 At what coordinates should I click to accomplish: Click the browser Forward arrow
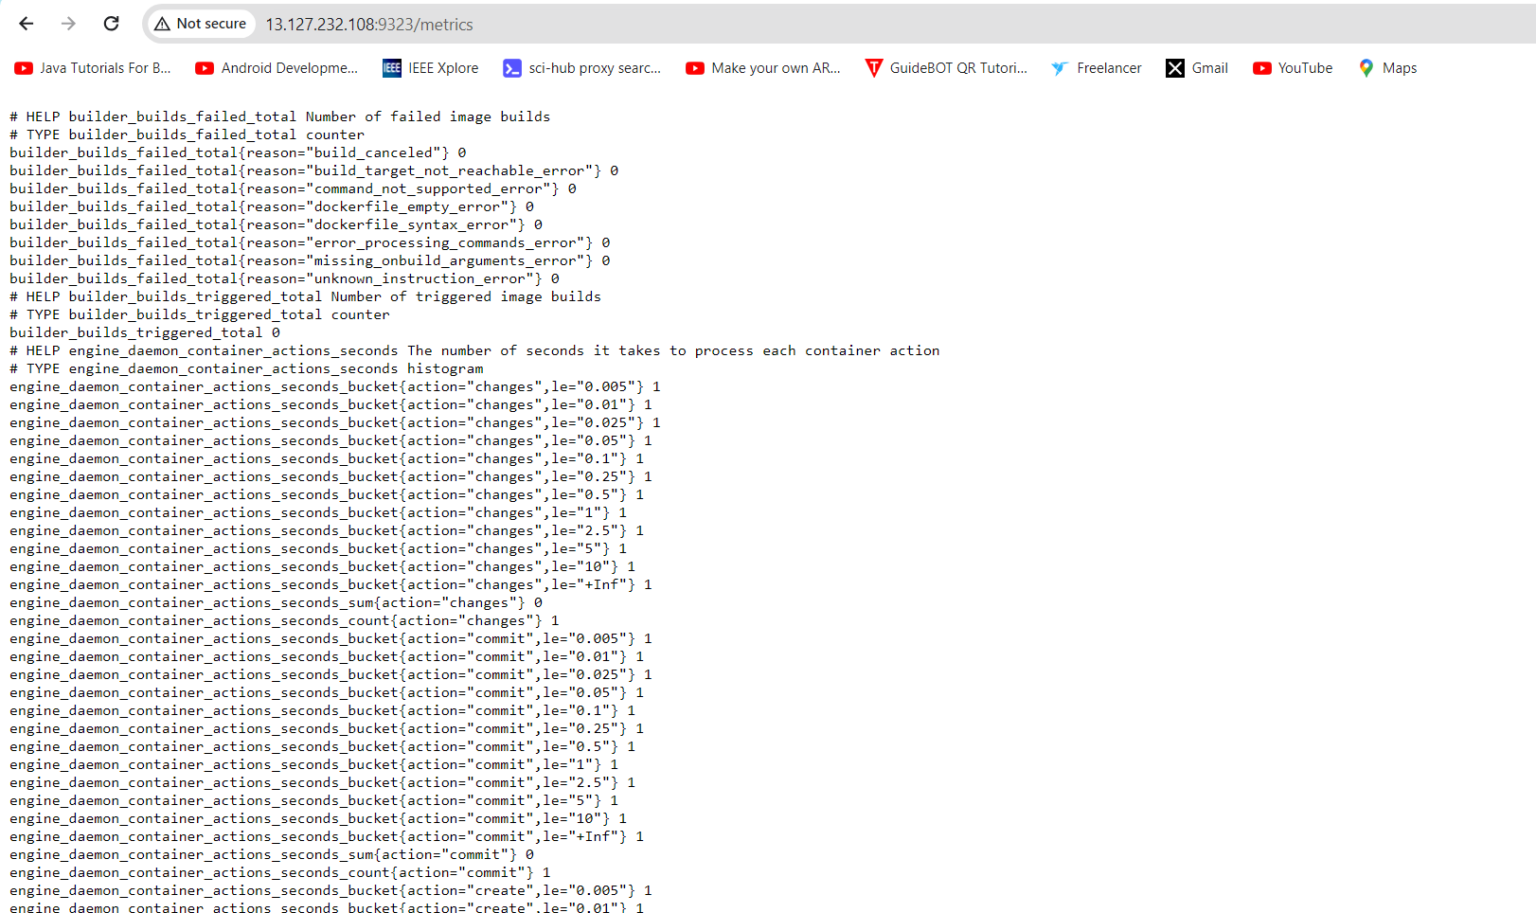68,23
